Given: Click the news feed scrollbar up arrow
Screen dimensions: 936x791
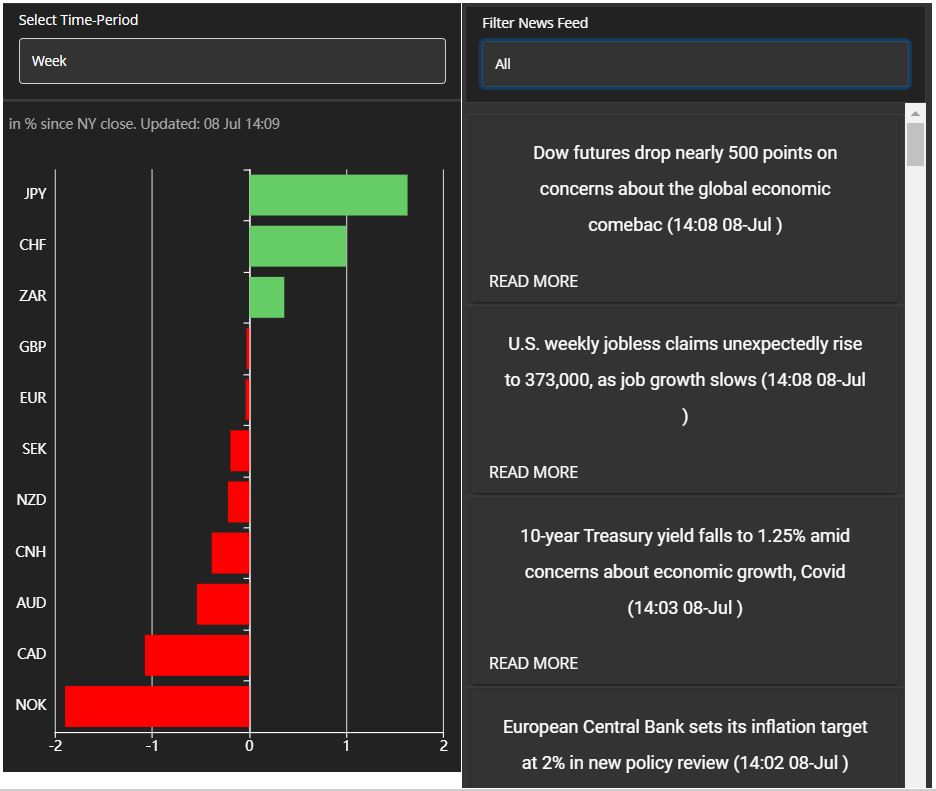Looking at the screenshot, I should [915, 113].
